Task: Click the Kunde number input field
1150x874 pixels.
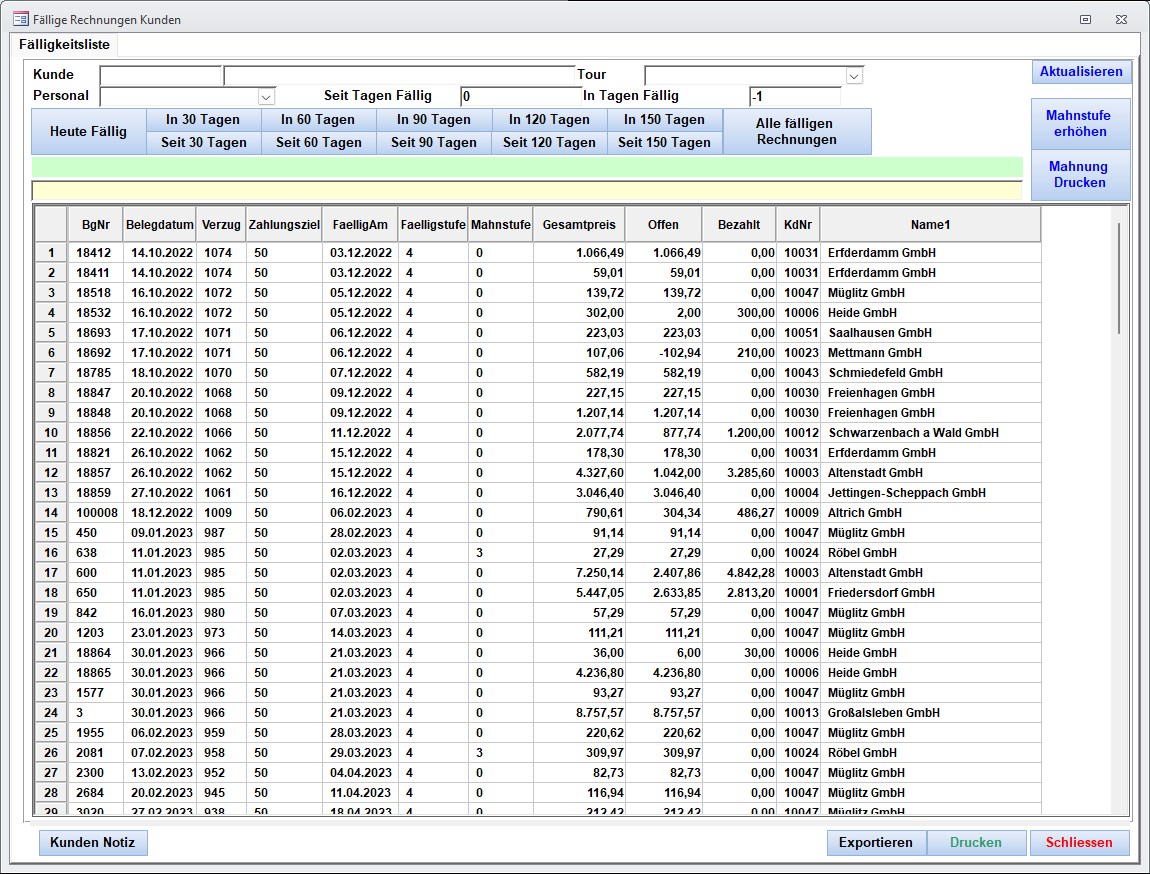Action: 160,76
